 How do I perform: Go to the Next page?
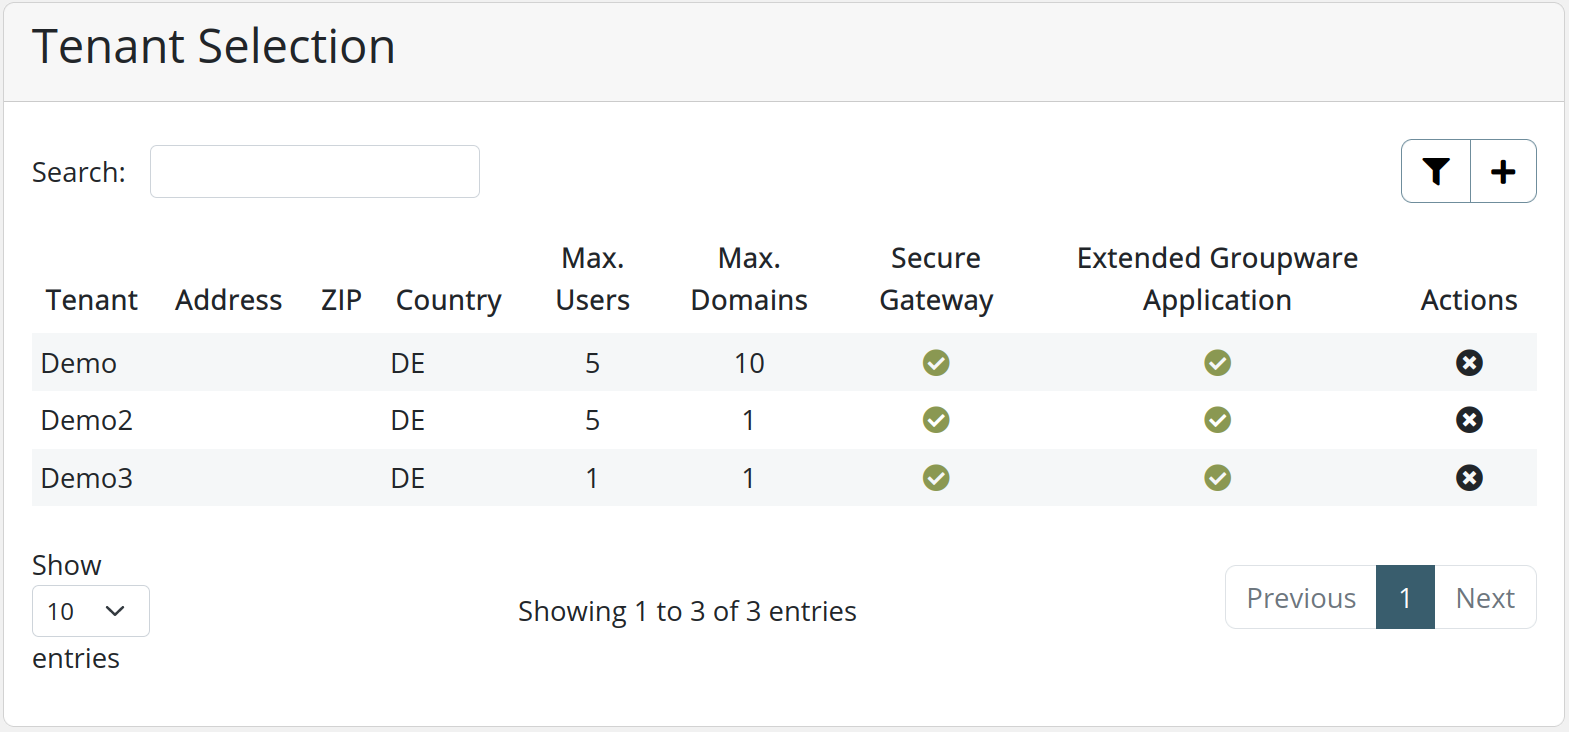pyautogui.click(x=1485, y=598)
